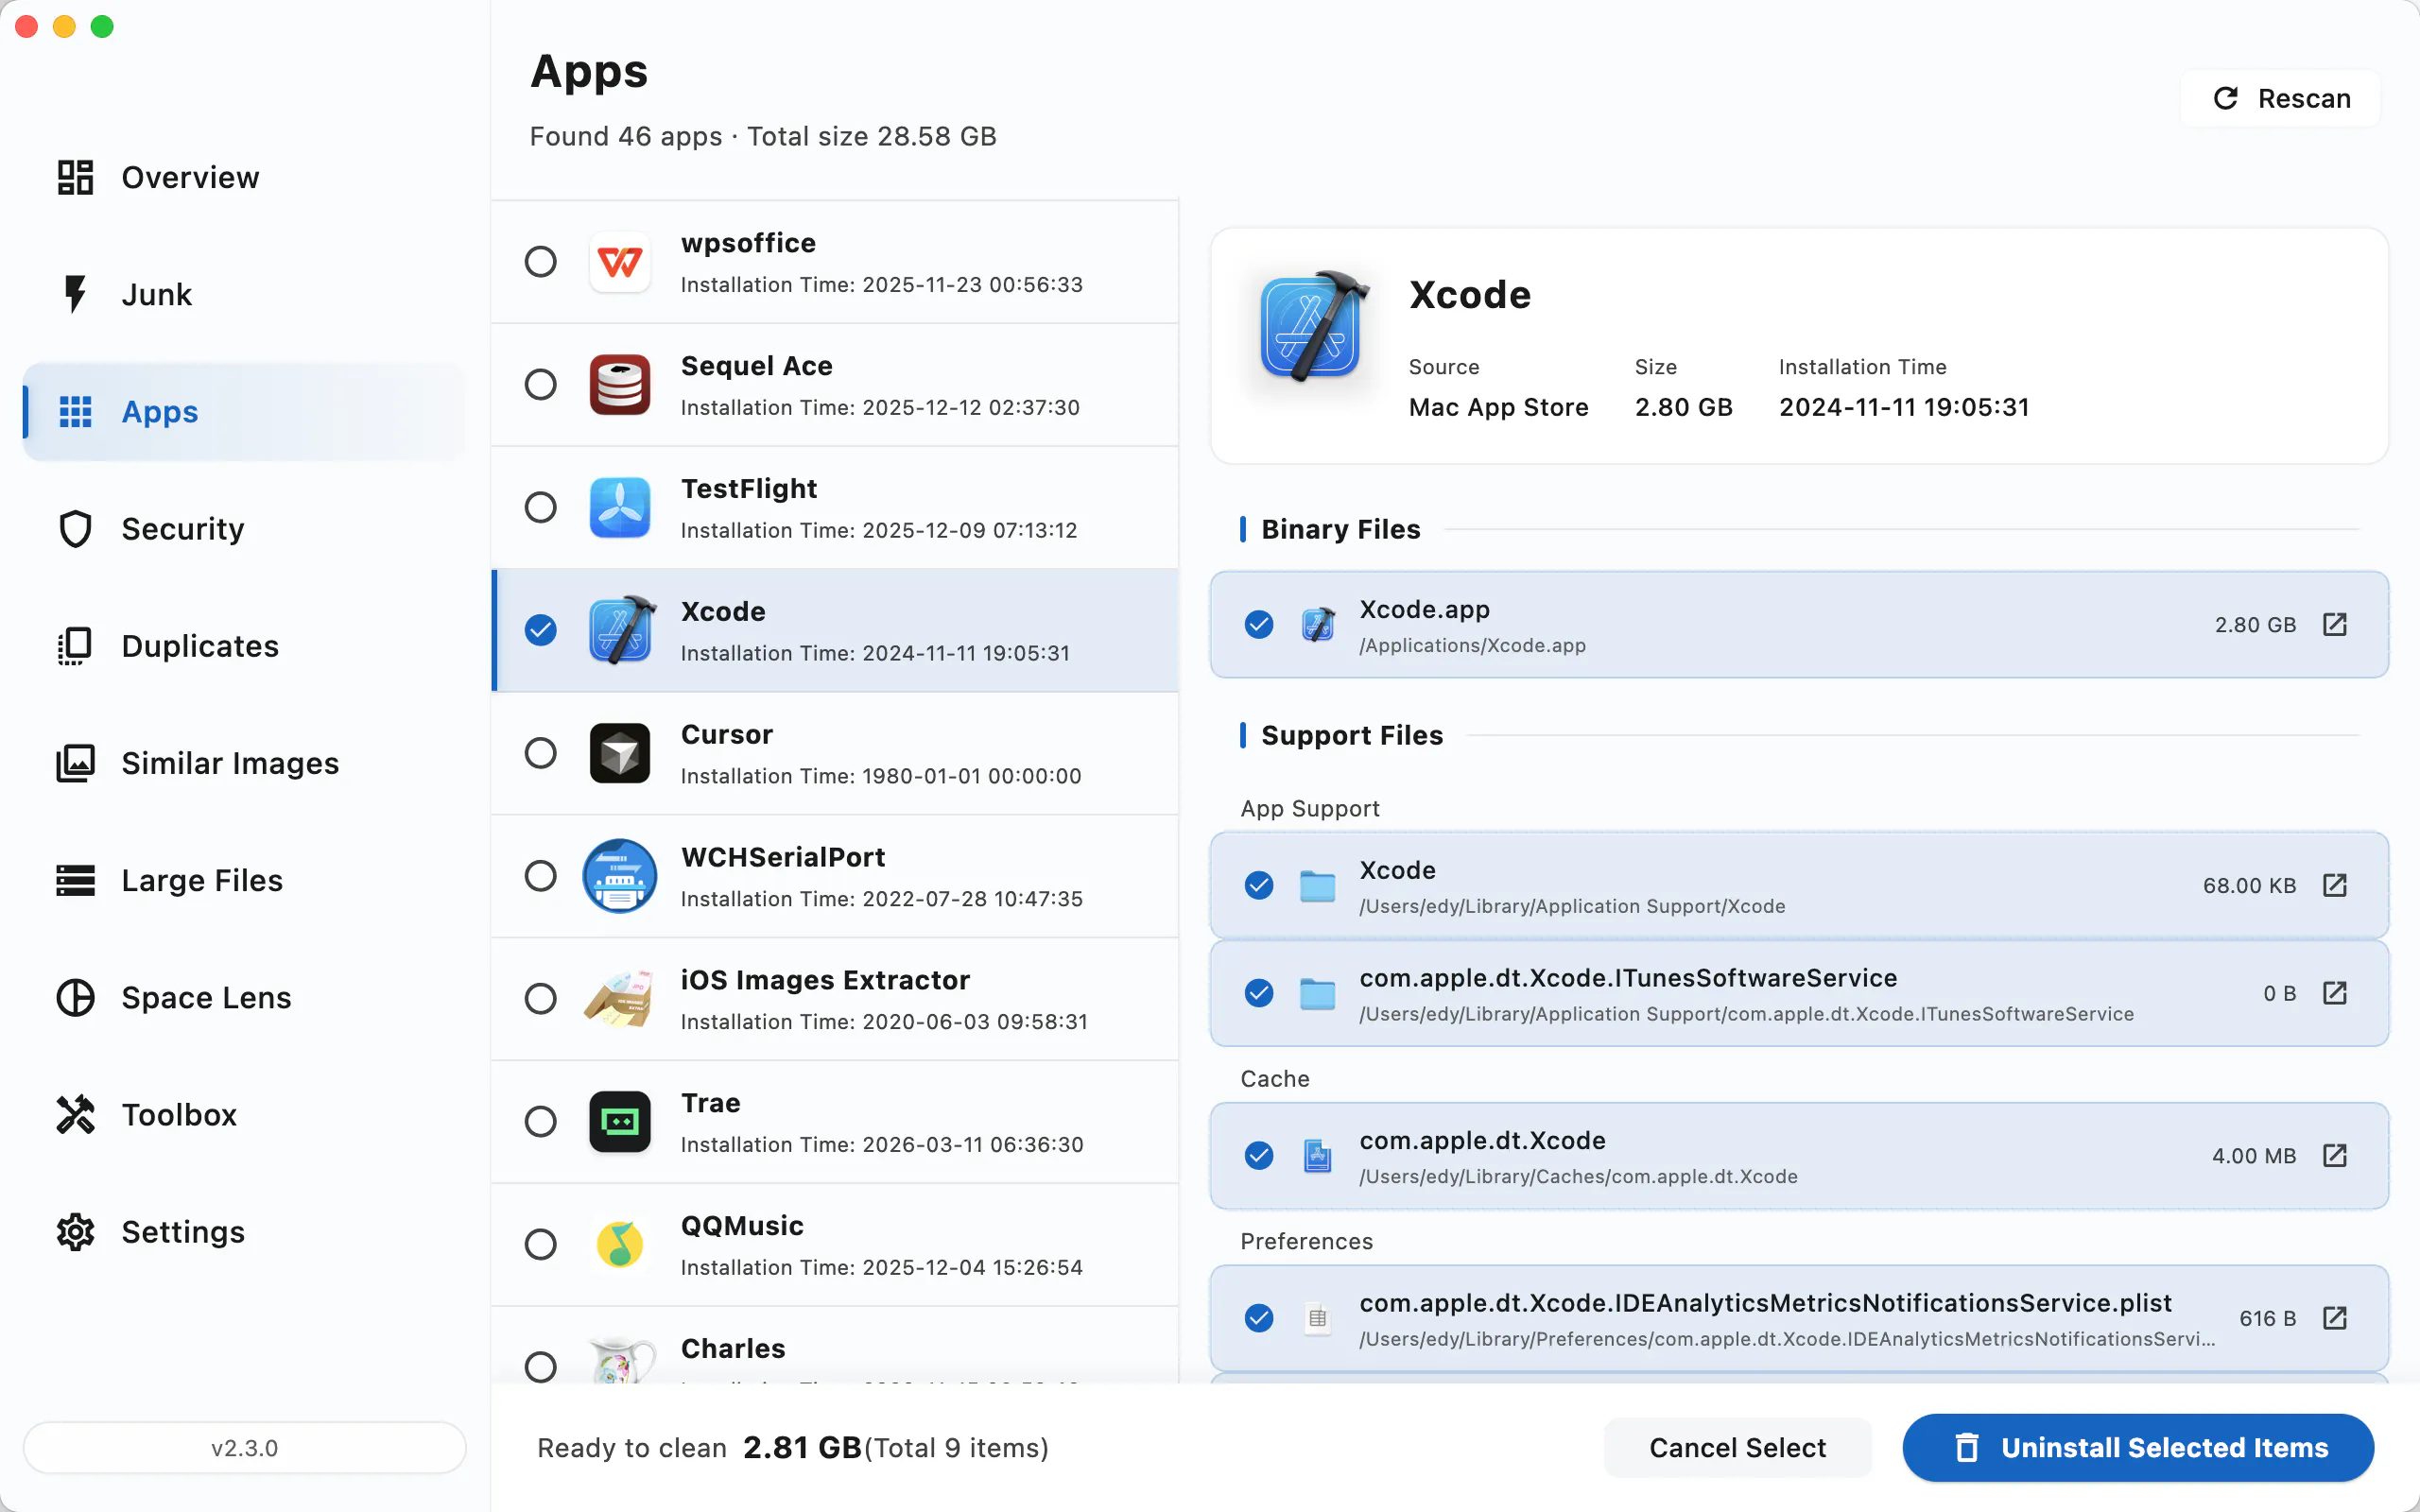Click the Trae app icon

click(x=620, y=1121)
